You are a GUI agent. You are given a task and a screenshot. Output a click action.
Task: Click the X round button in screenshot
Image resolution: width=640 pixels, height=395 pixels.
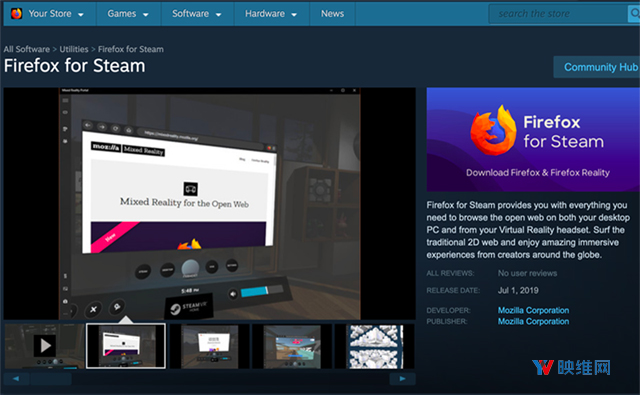93,309
